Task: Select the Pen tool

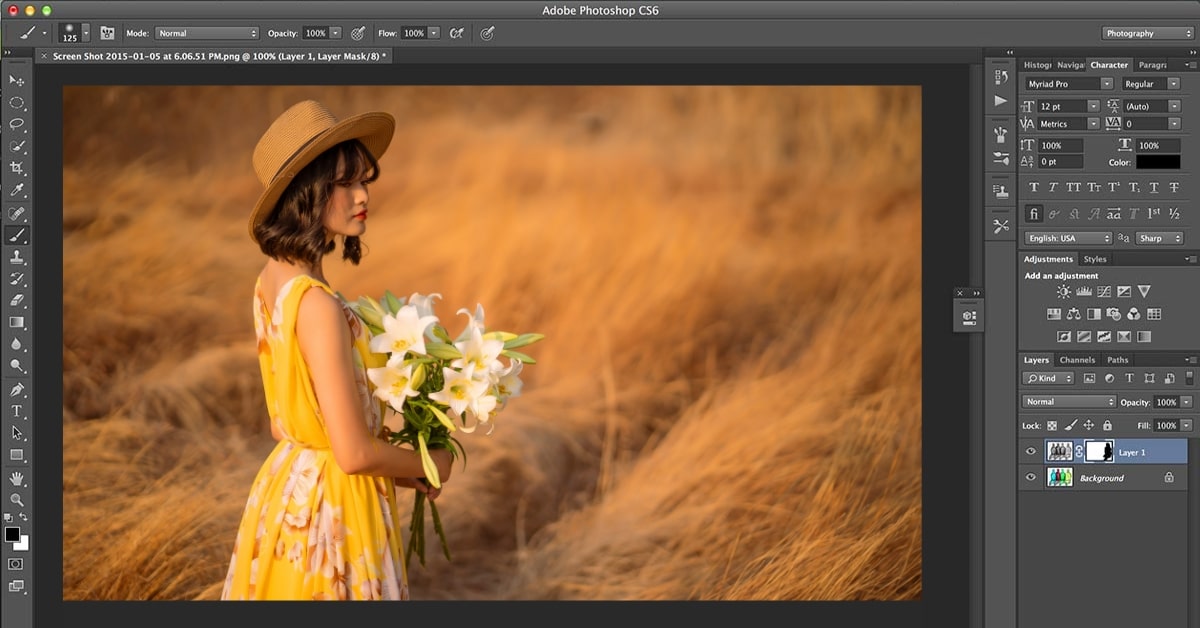Action: 17,389
